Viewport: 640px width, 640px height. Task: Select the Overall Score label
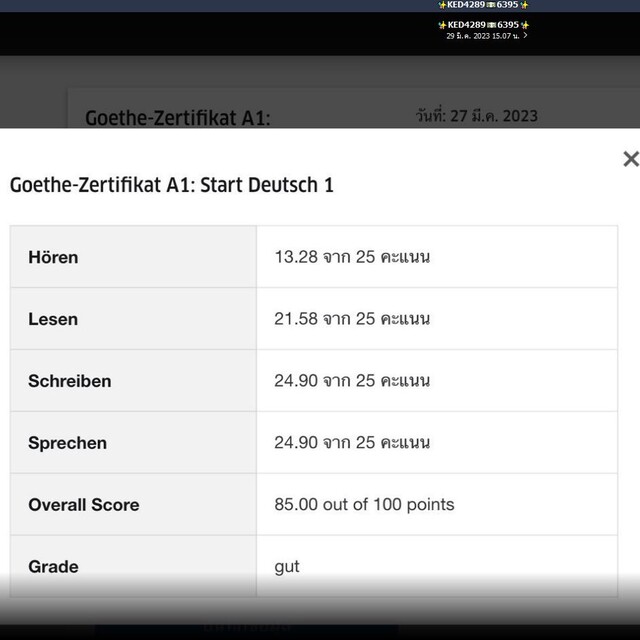(x=84, y=505)
